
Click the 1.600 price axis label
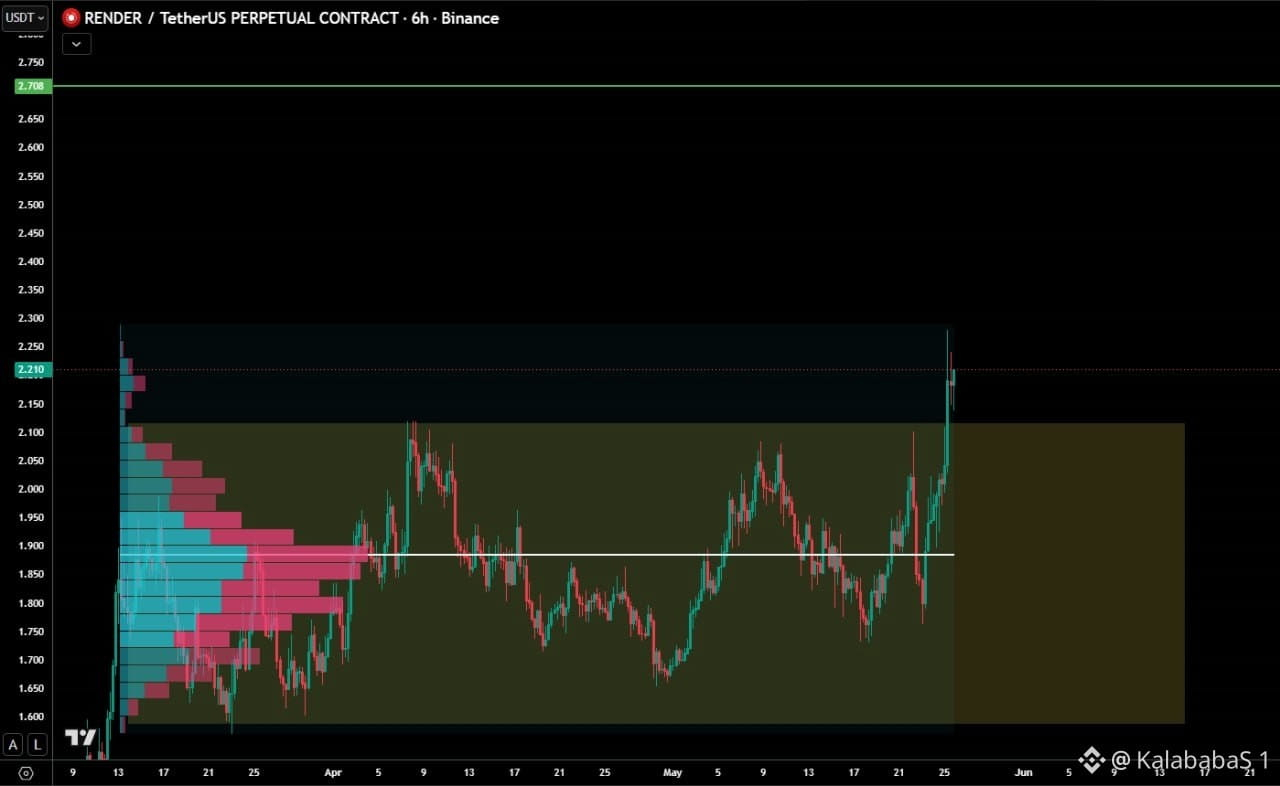[31, 717]
